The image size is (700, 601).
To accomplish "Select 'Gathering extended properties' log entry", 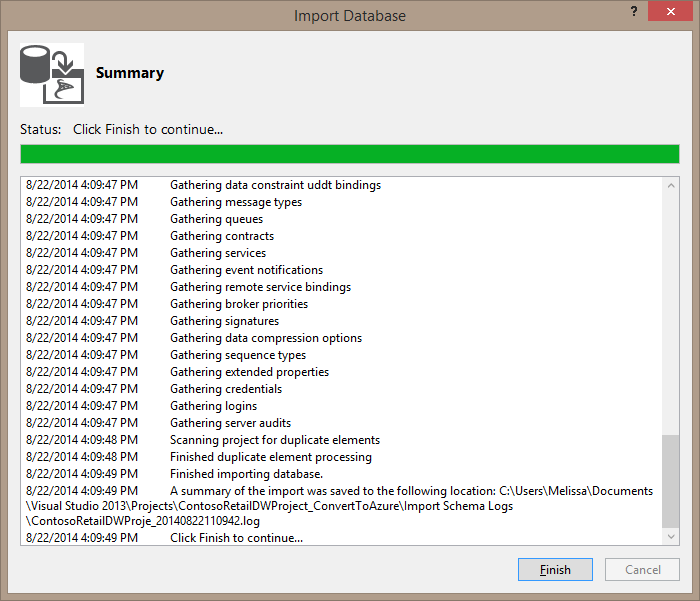I will click(x=177, y=371).
